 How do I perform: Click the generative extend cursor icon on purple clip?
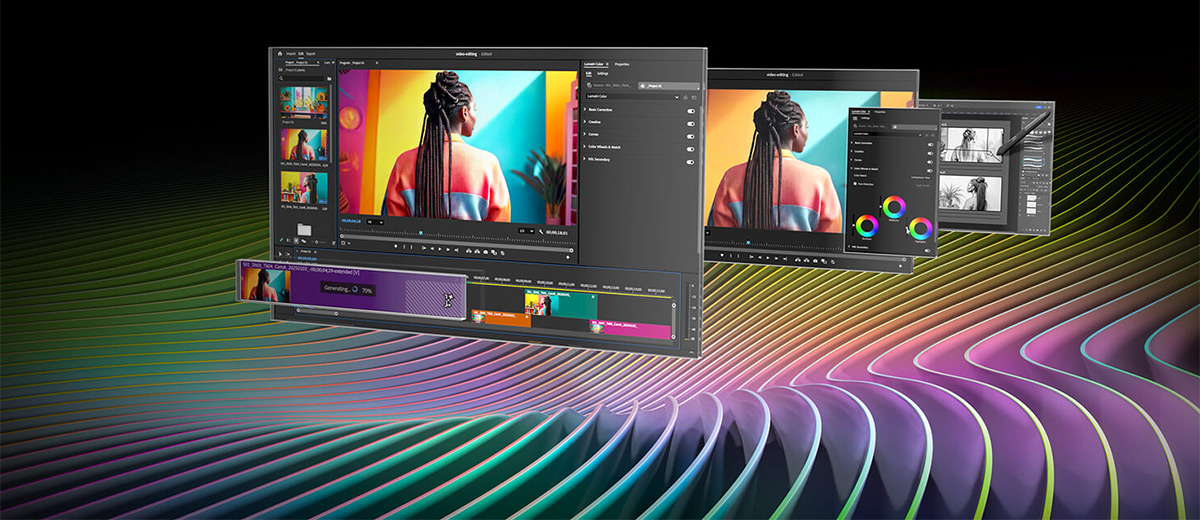click(x=449, y=299)
